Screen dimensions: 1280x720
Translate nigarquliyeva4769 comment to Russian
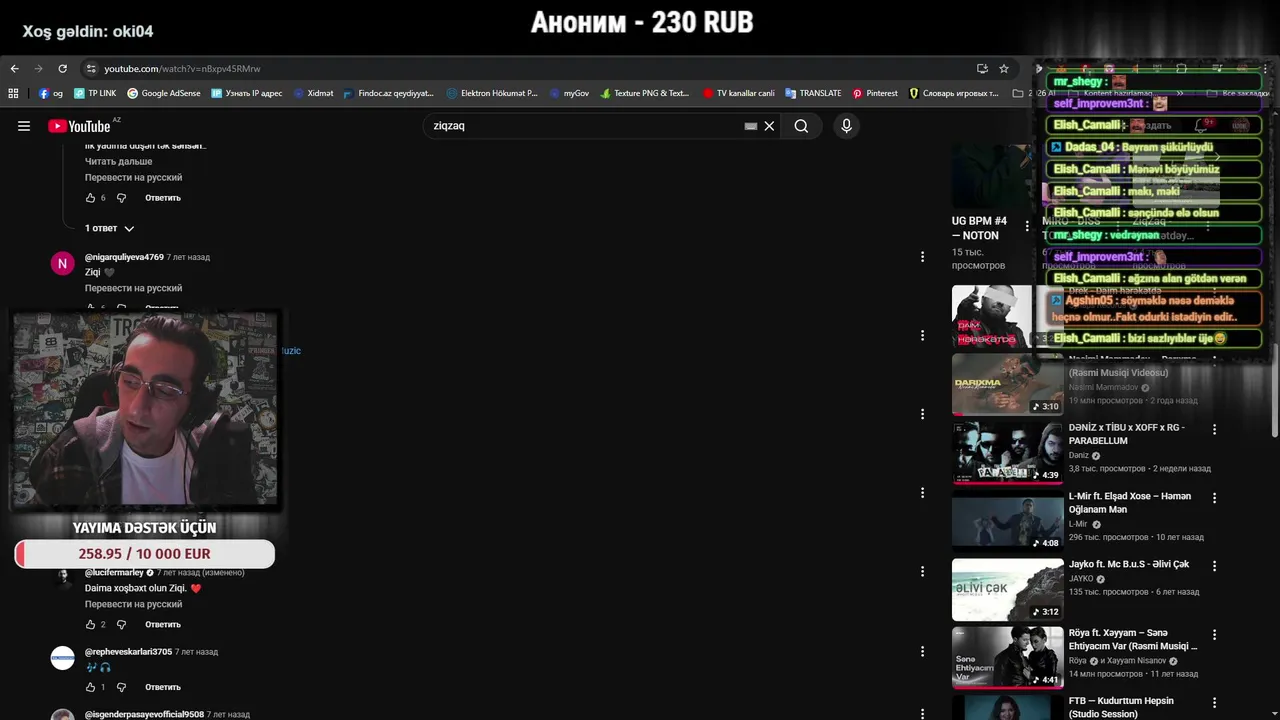pos(133,288)
